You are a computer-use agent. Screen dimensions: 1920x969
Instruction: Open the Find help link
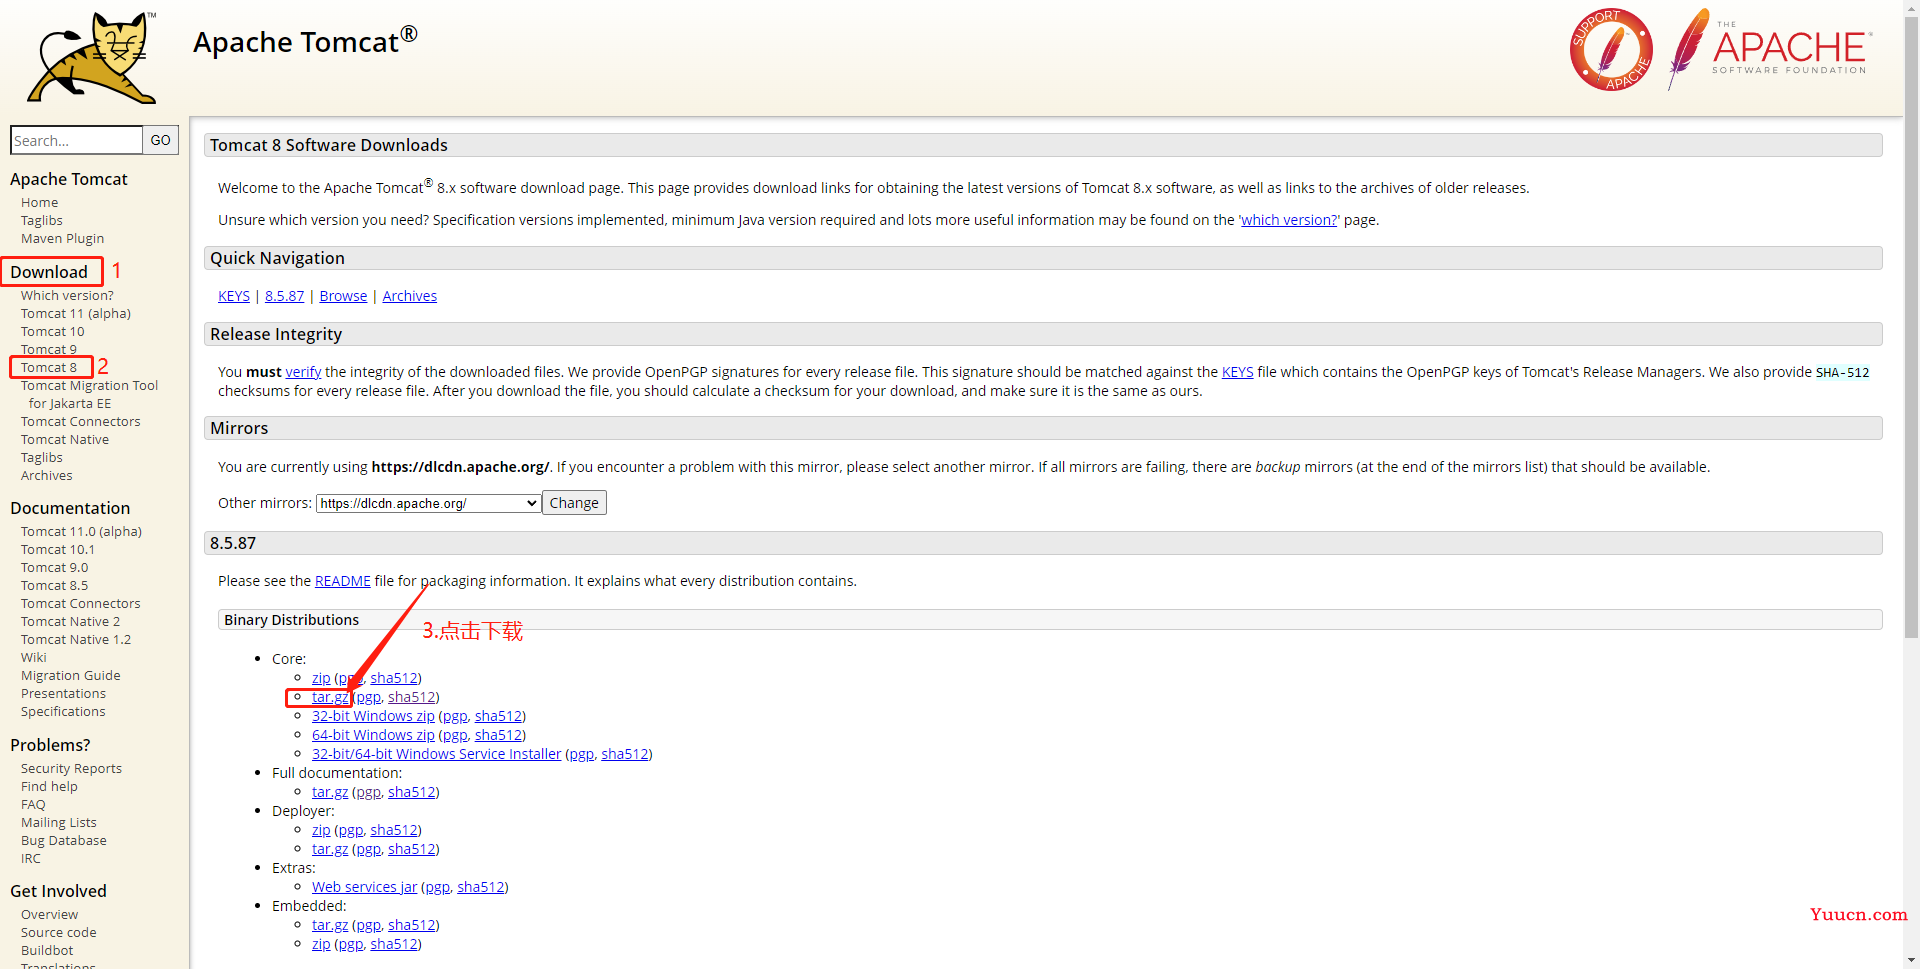tap(49, 786)
